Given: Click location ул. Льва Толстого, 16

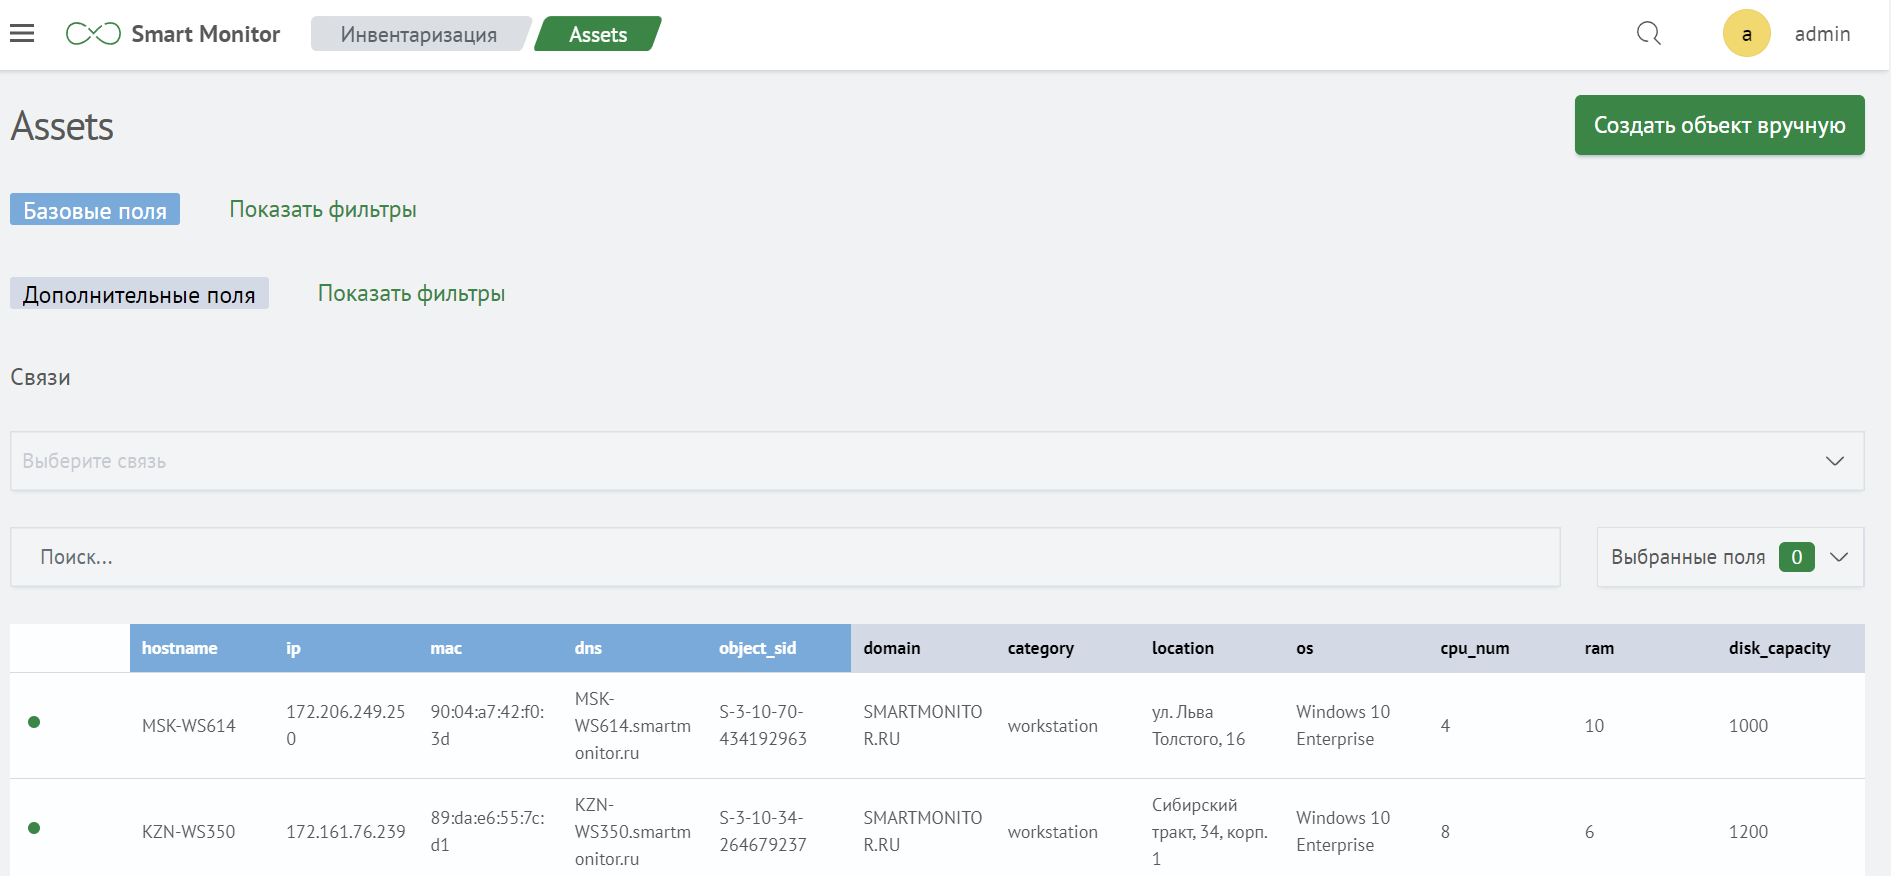Looking at the screenshot, I should [x=1199, y=725].
